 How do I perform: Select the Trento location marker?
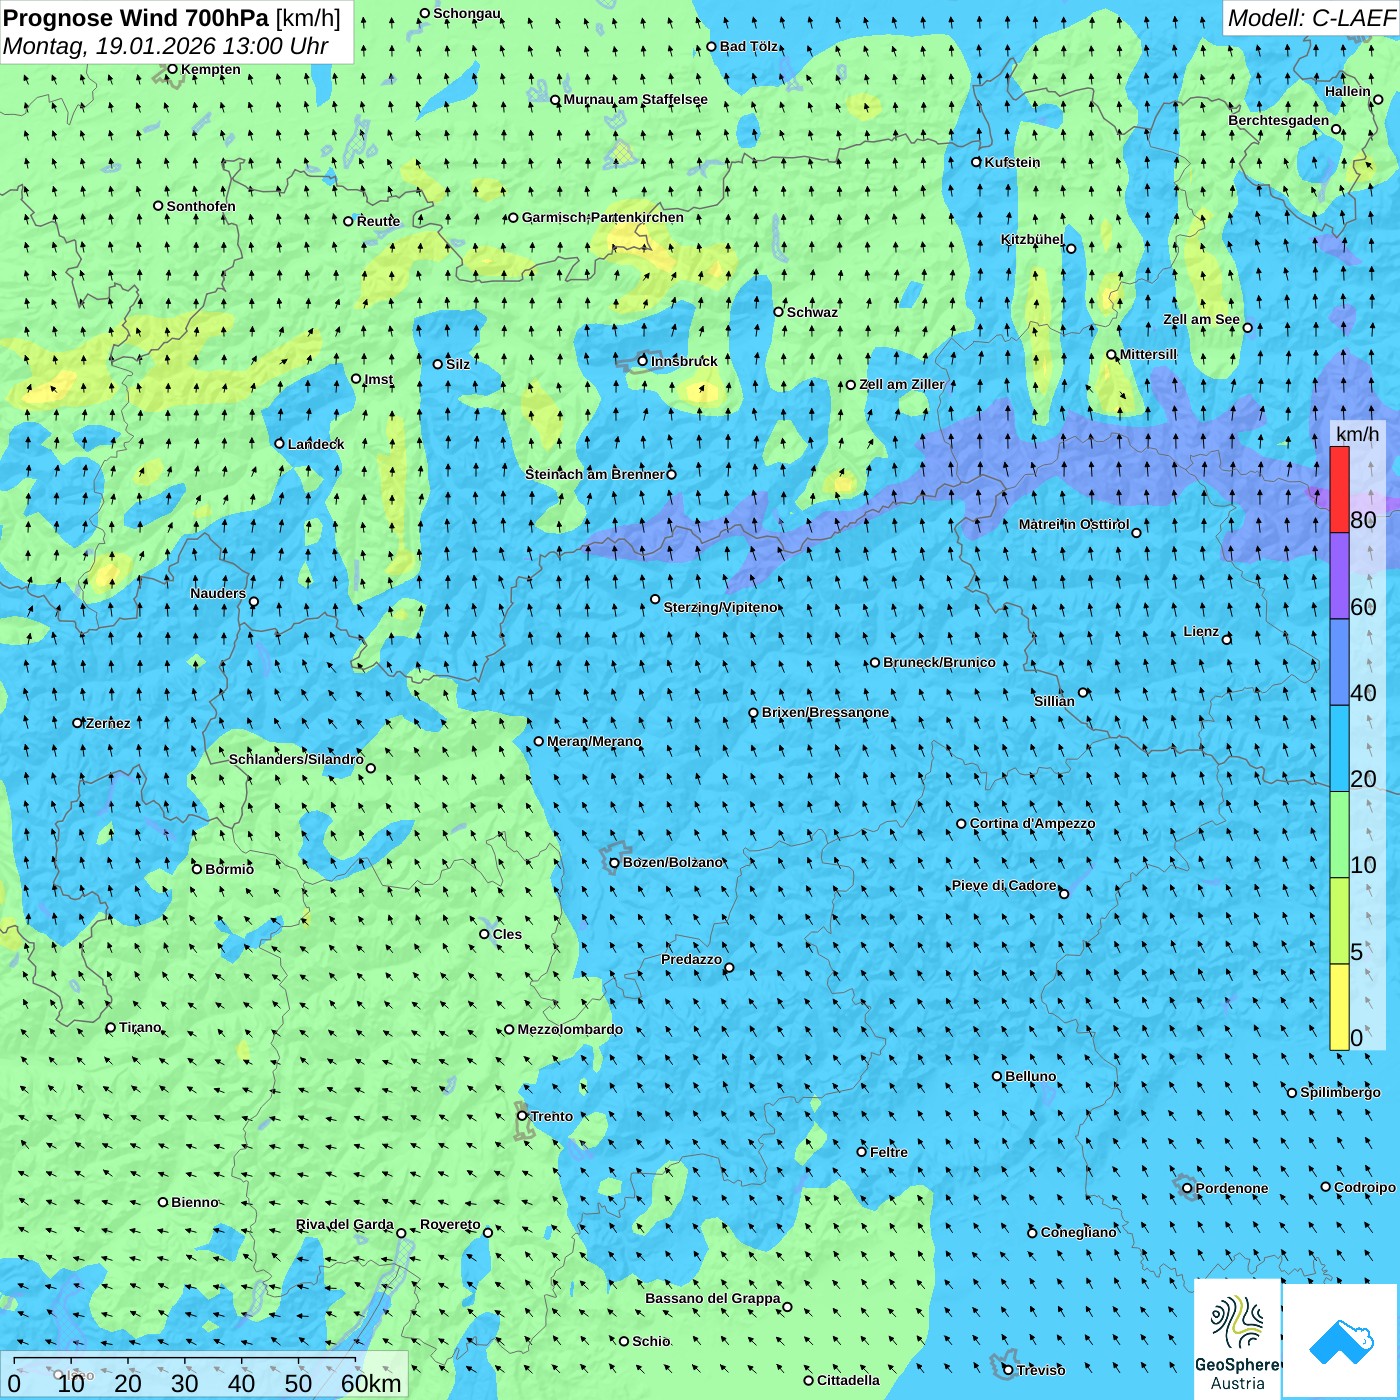tap(522, 1116)
